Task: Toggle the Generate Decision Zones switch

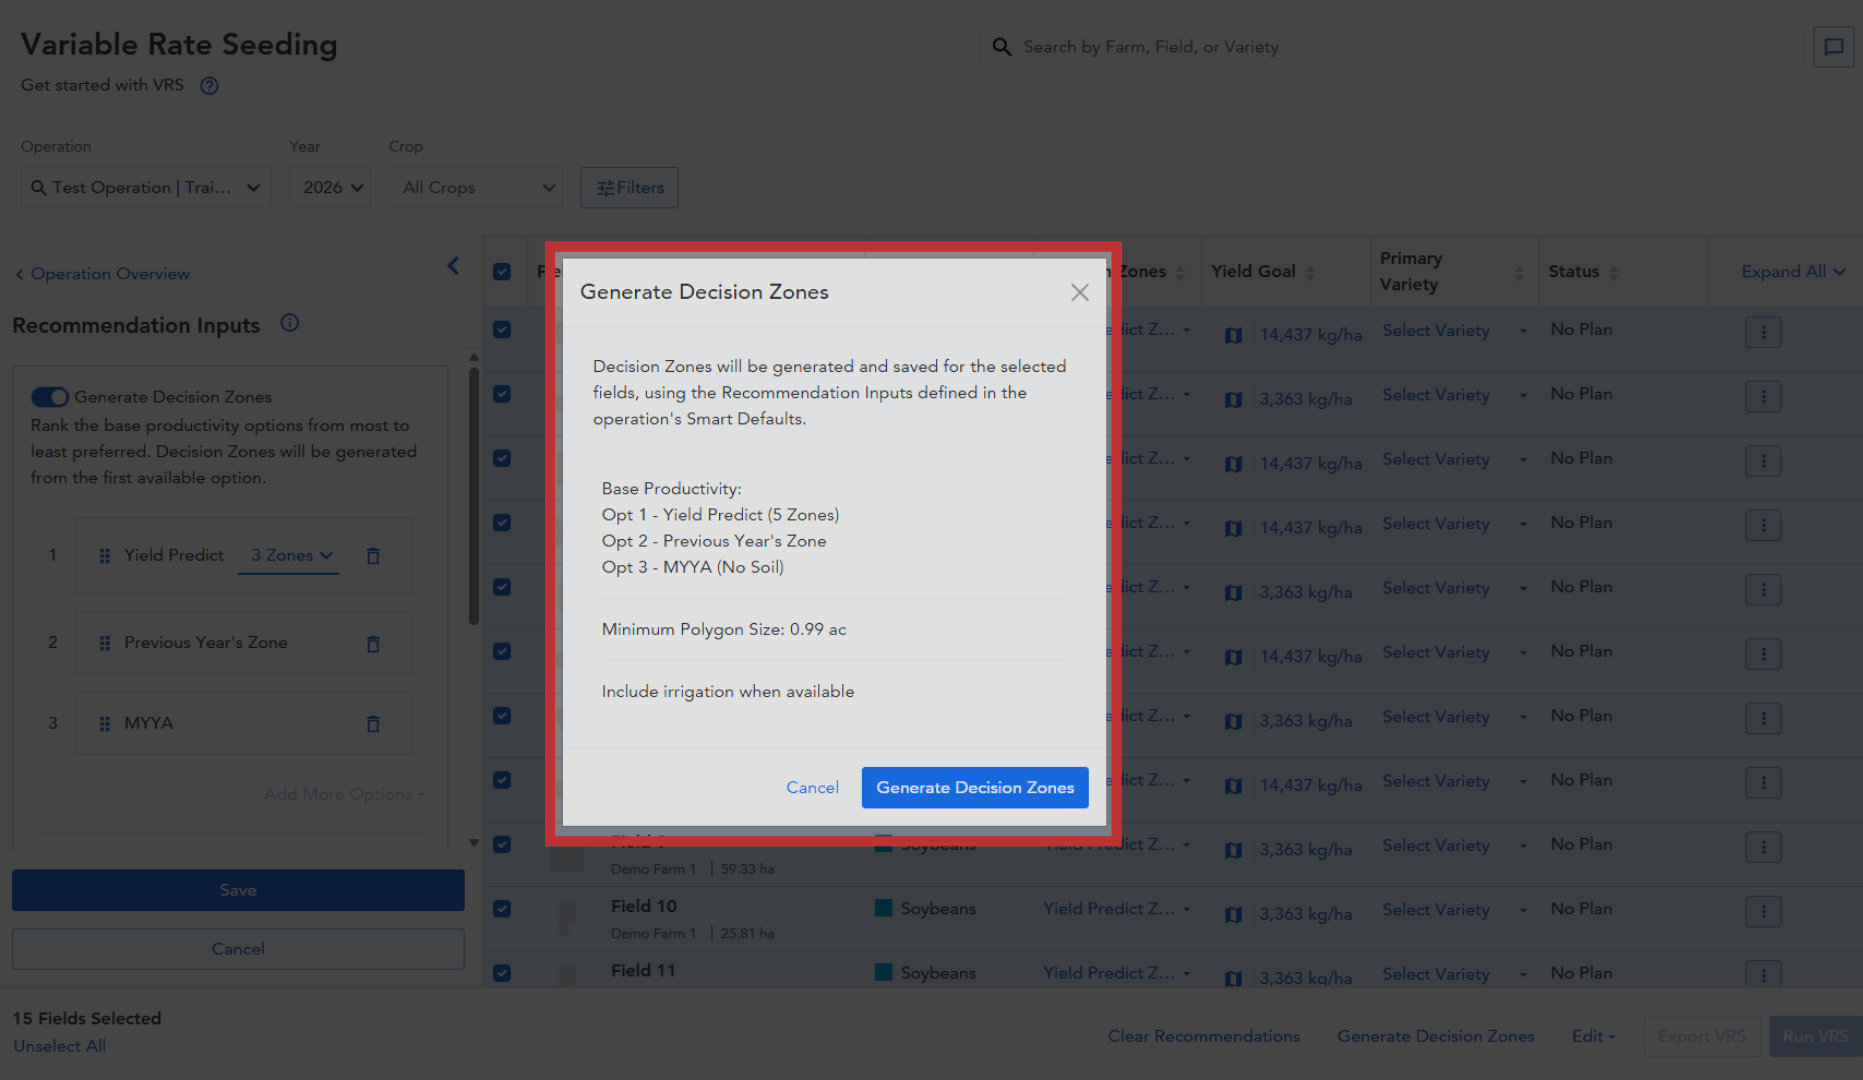Action: tap(49, 397)
